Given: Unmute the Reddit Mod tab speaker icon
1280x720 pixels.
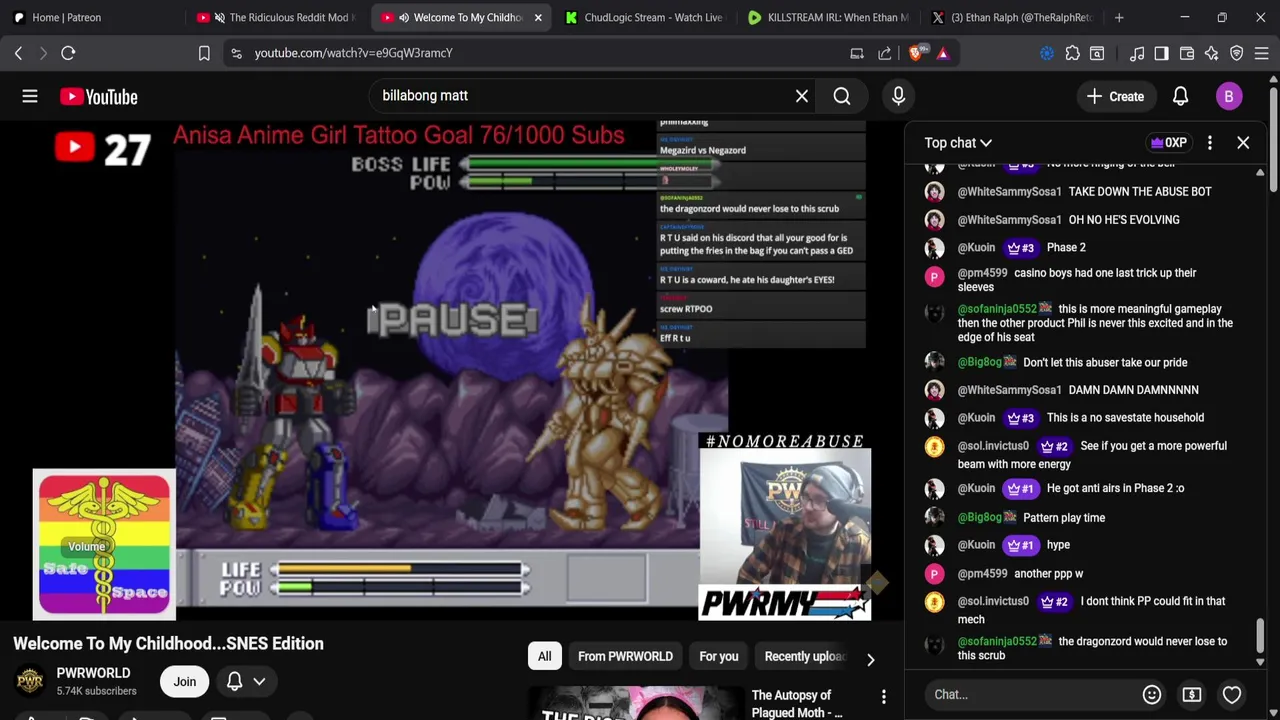Looking at the screenshot, I should (219, 17).
